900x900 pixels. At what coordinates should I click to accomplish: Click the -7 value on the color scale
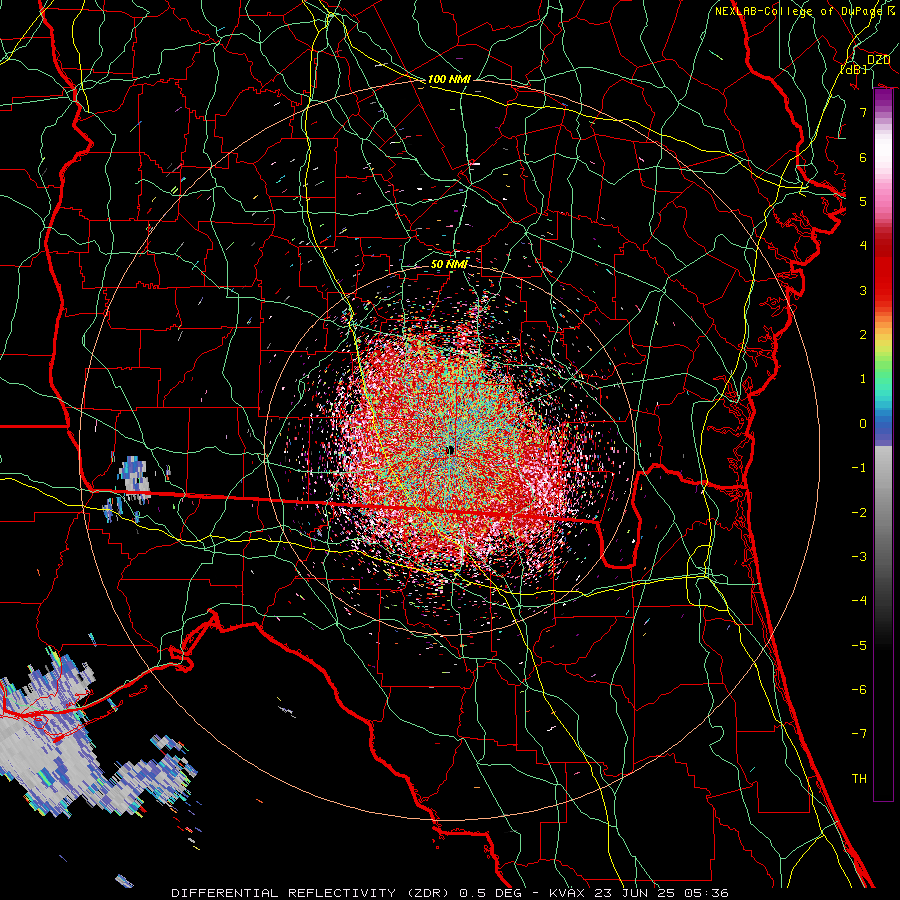[x=859, y=734]
